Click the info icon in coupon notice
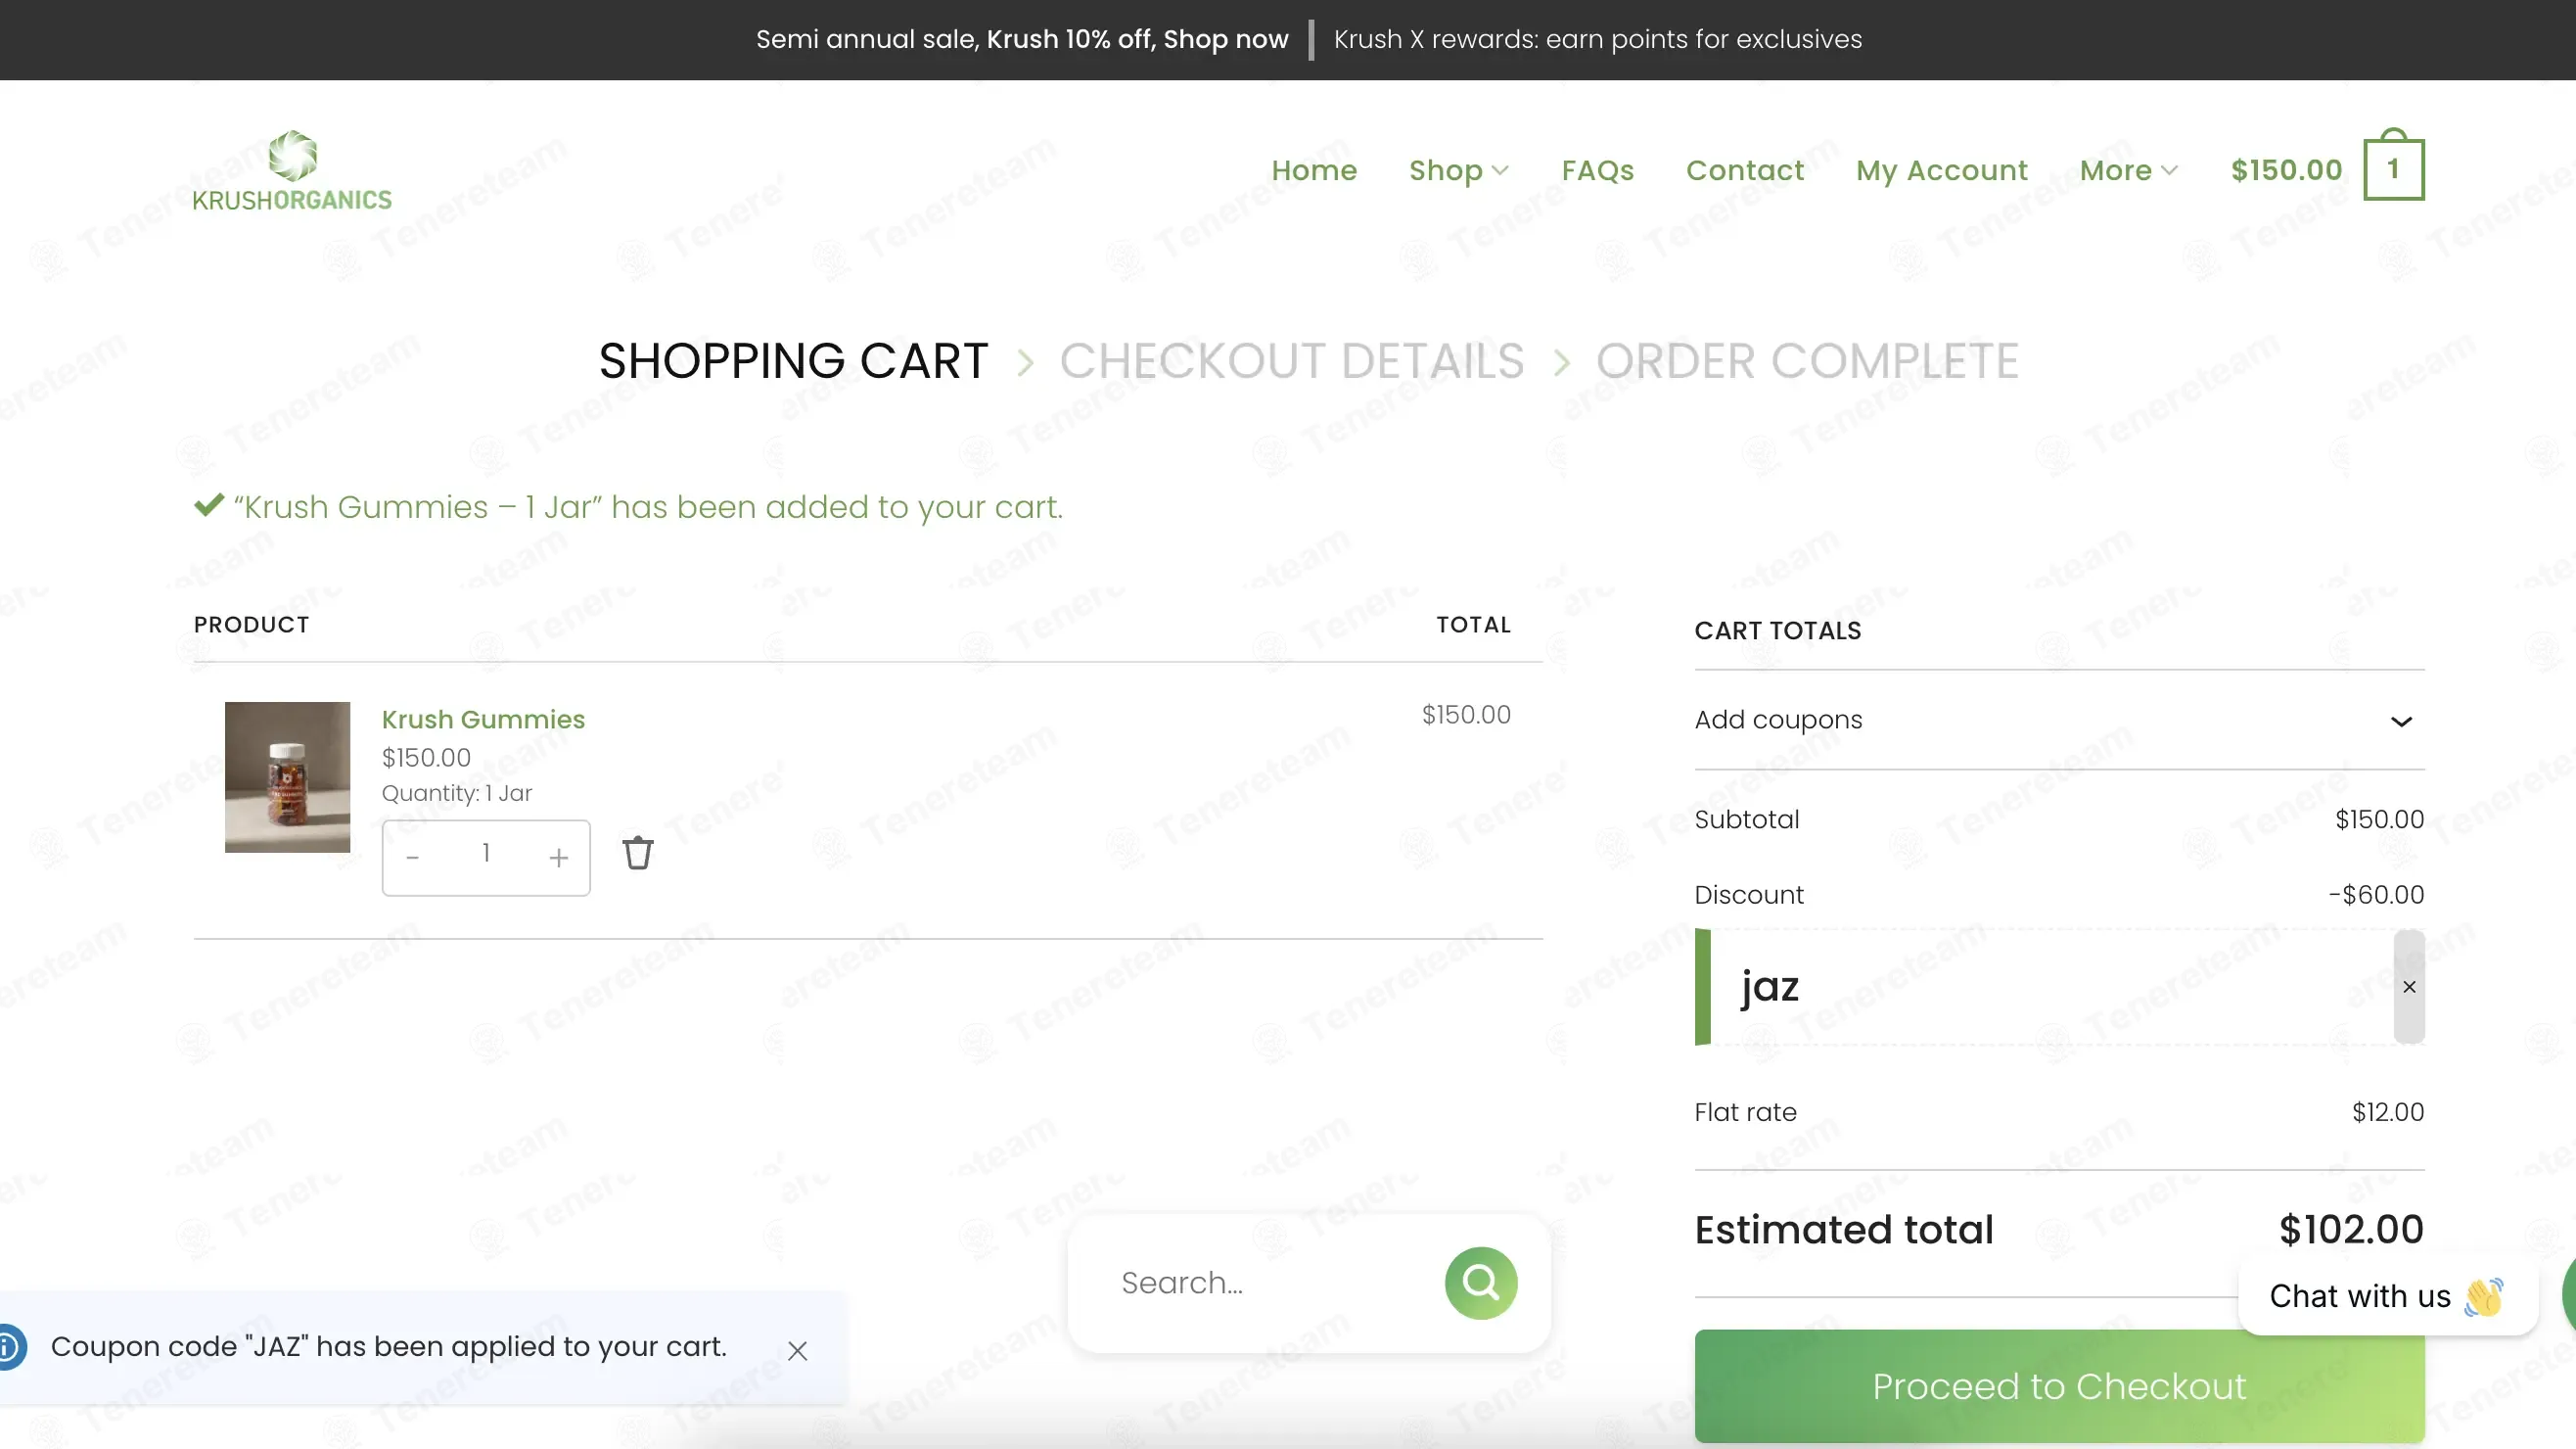This screenshot has width=2576, height=1449. pos(8,1347)
